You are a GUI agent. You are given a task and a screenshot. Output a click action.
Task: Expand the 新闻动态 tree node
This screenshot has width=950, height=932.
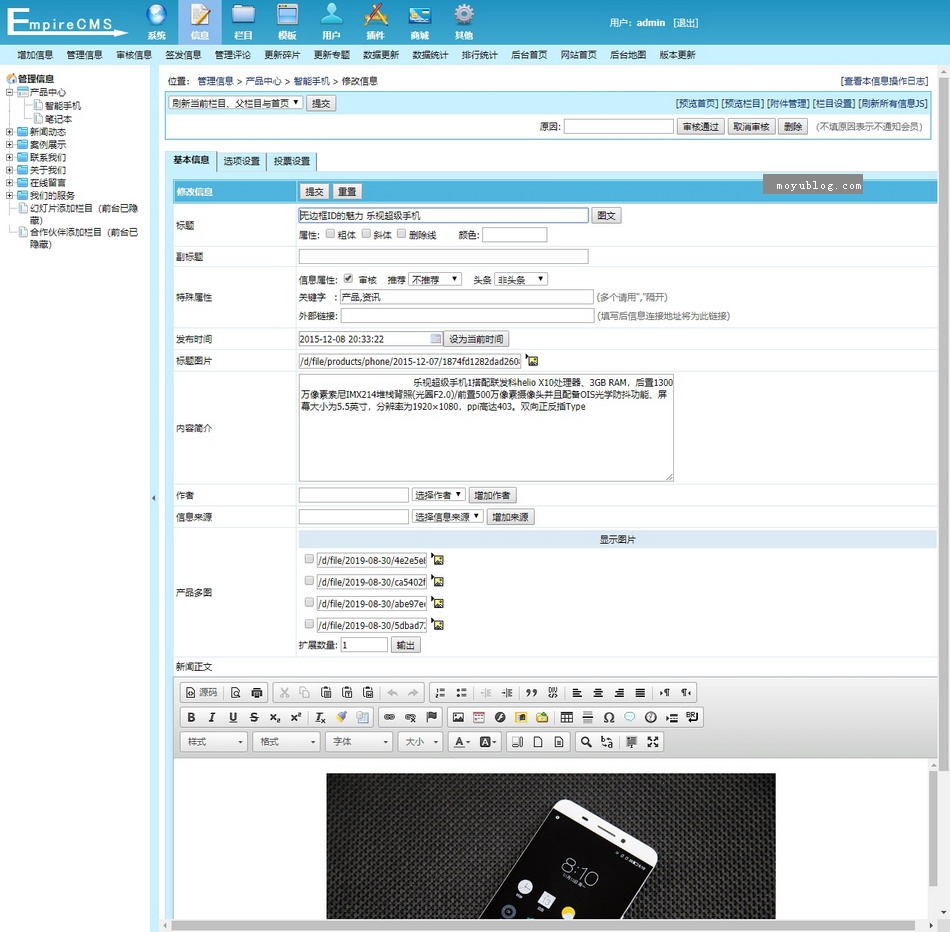(9, 131)
